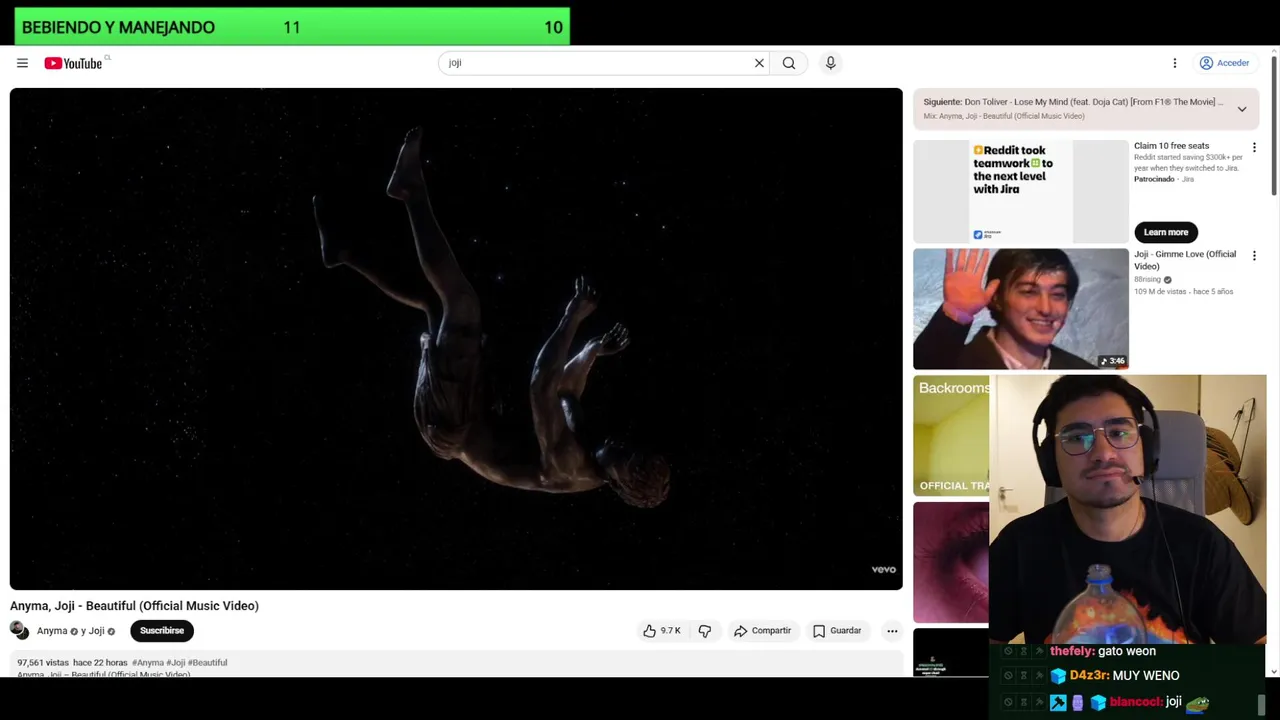Save video with Guardar button
This screenshot has width=1280, height=720.
tap(837, 631)
